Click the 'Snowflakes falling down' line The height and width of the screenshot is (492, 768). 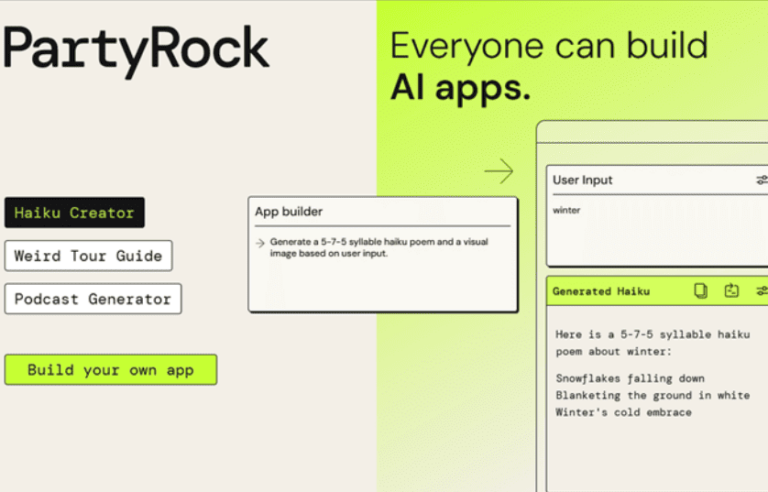click(x=630, y=378)
